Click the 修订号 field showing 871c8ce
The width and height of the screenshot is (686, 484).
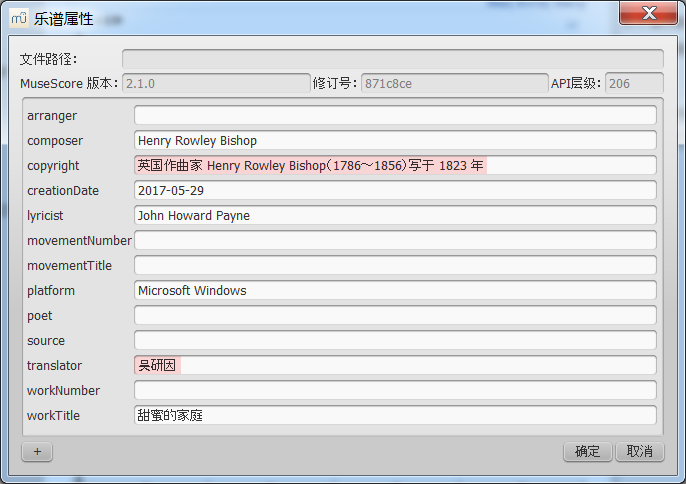[454, 84]
